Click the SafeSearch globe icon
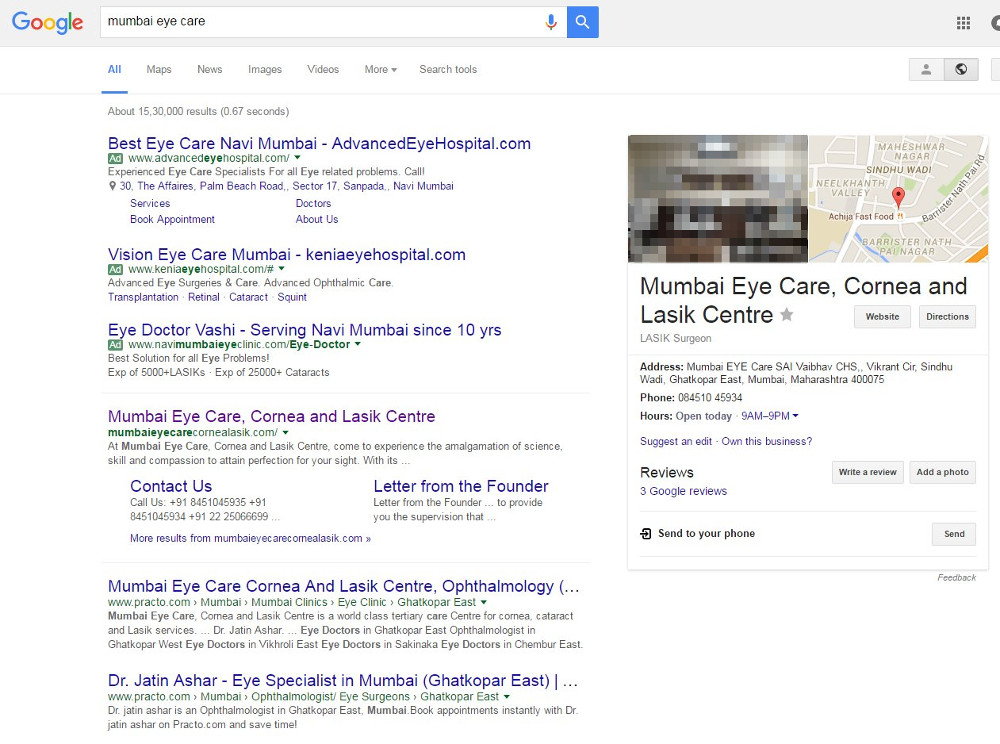The height and width of the screenshot is (744, 1000). [961, 69]
